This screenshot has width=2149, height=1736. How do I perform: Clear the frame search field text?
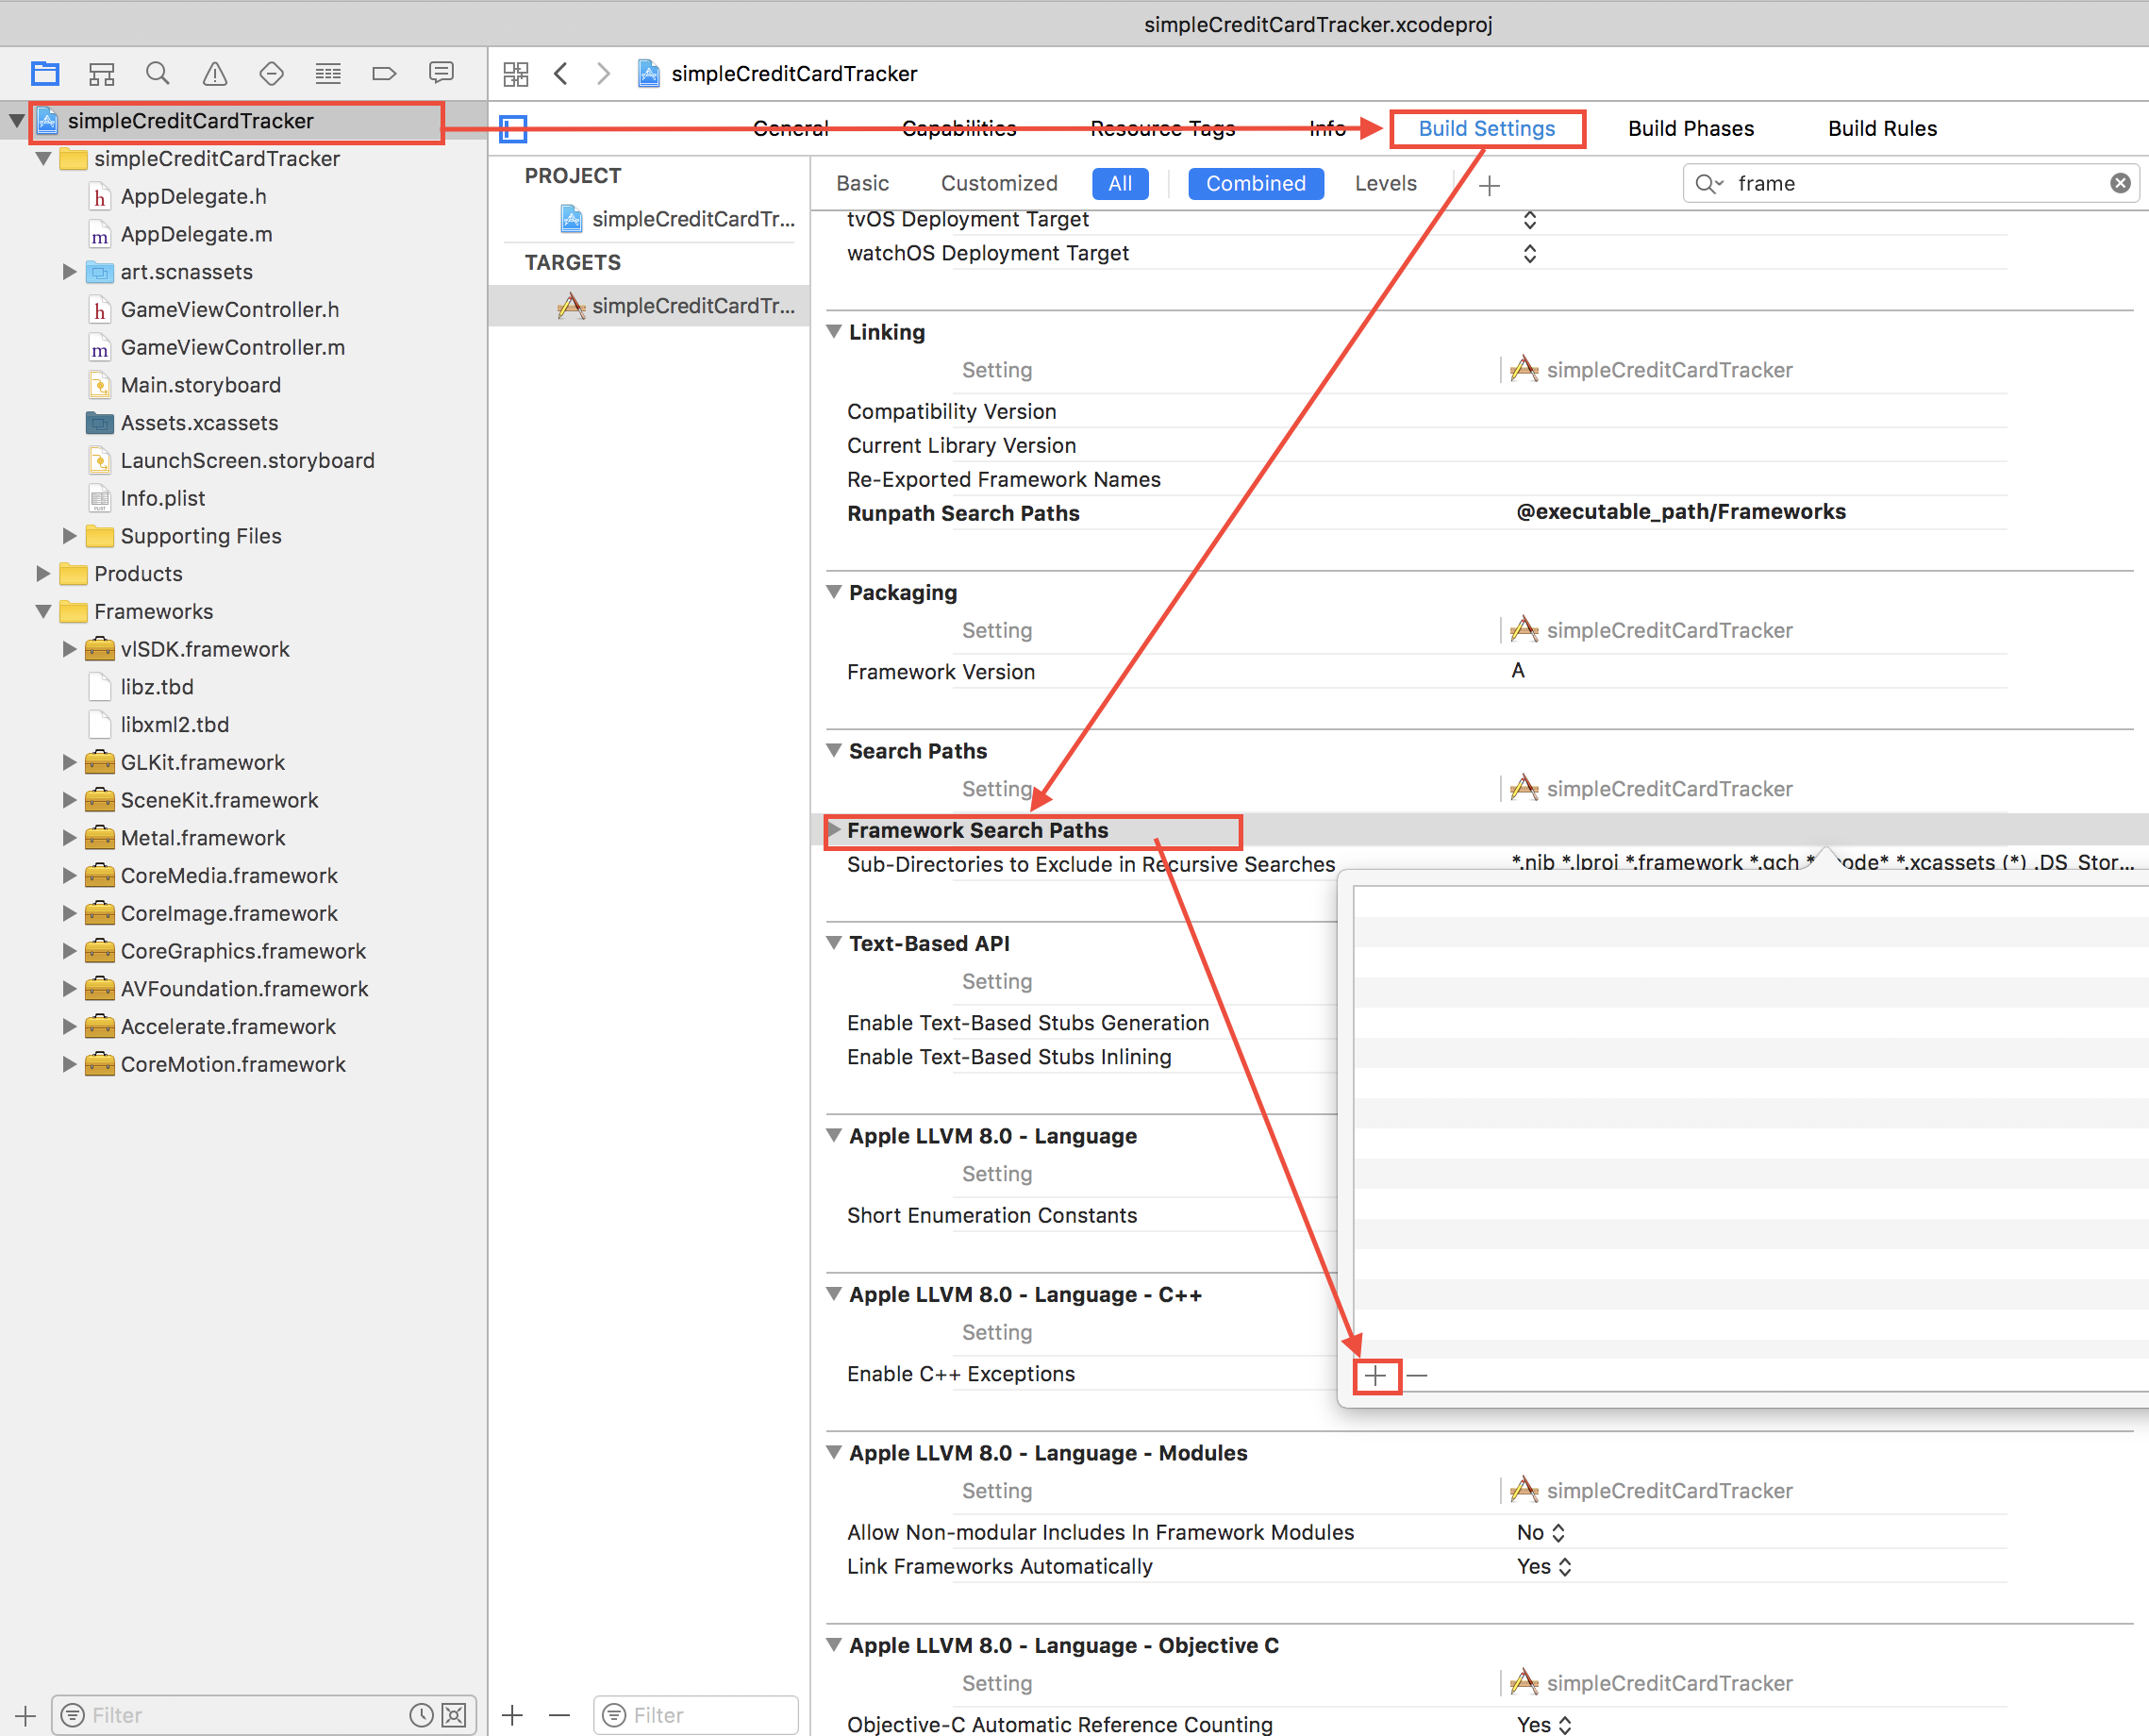(2119, 183)
